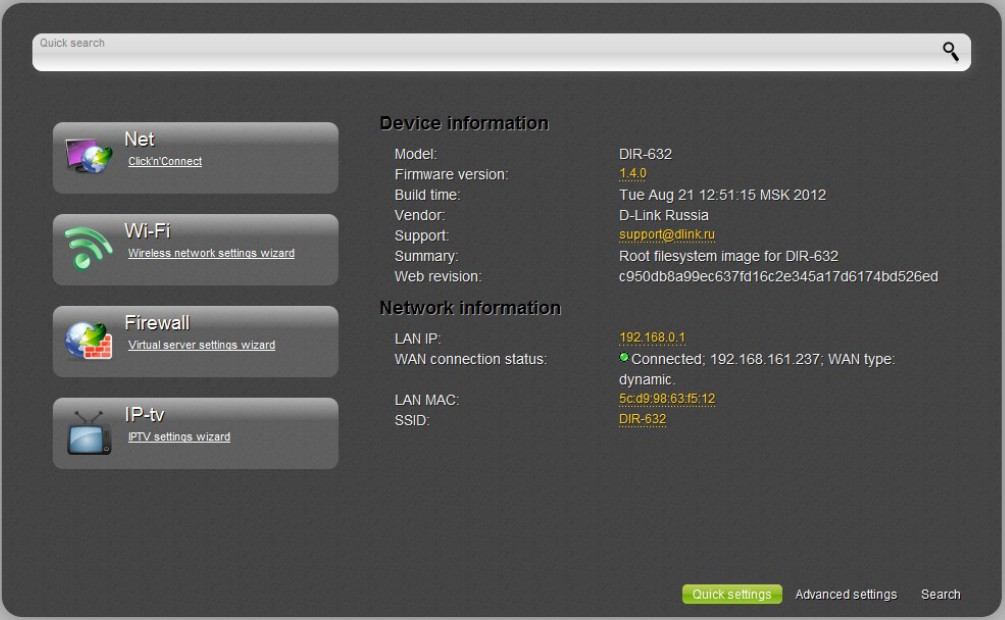1005x620 pixels.
Task: Click the IP-tv television icon
Action: [x=89, y=433]
